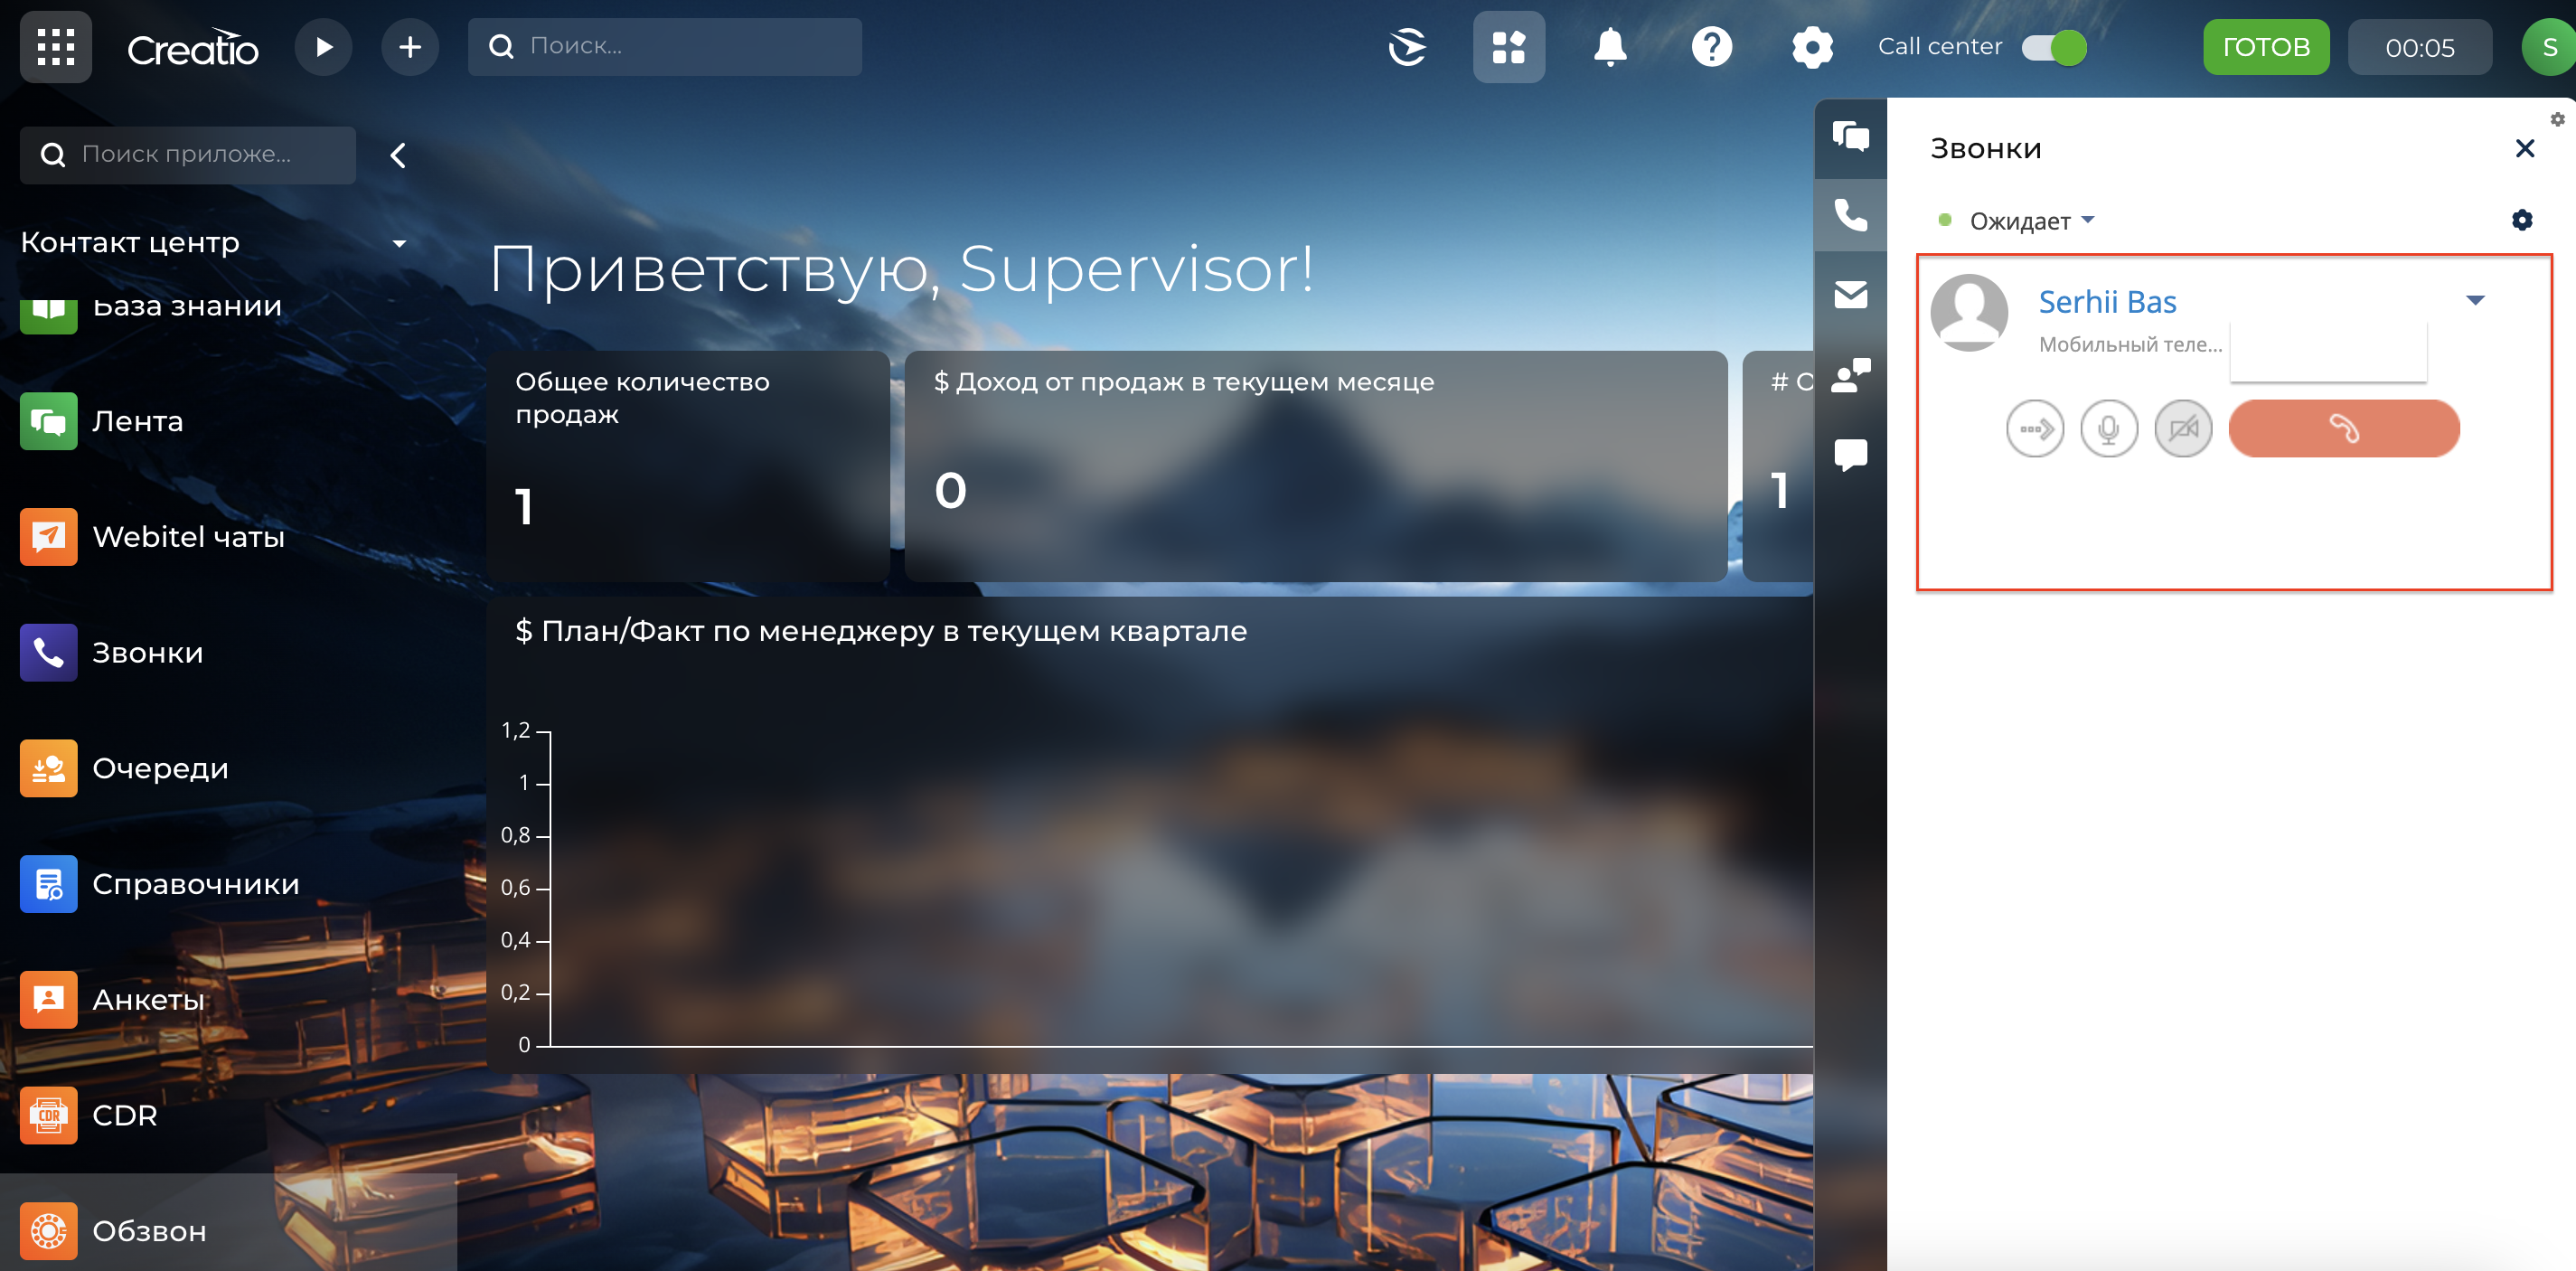Expand Serhii Bas call options arrow
The image size is (2576, 1271).
[2475, 301]
